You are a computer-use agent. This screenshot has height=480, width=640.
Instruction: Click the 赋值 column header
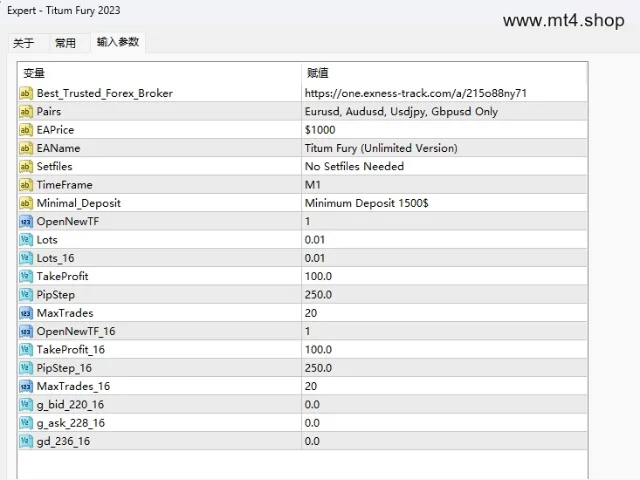pyautogui.click(x=444, y=73)
